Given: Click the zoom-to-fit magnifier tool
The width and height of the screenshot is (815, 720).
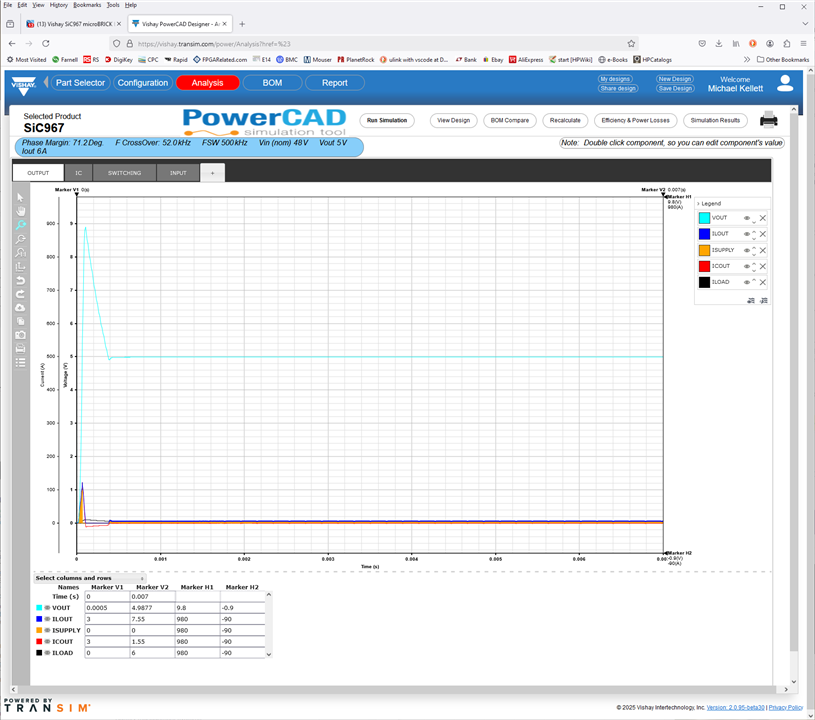Looking at the screenshot, I should click(x=20, y=253).
